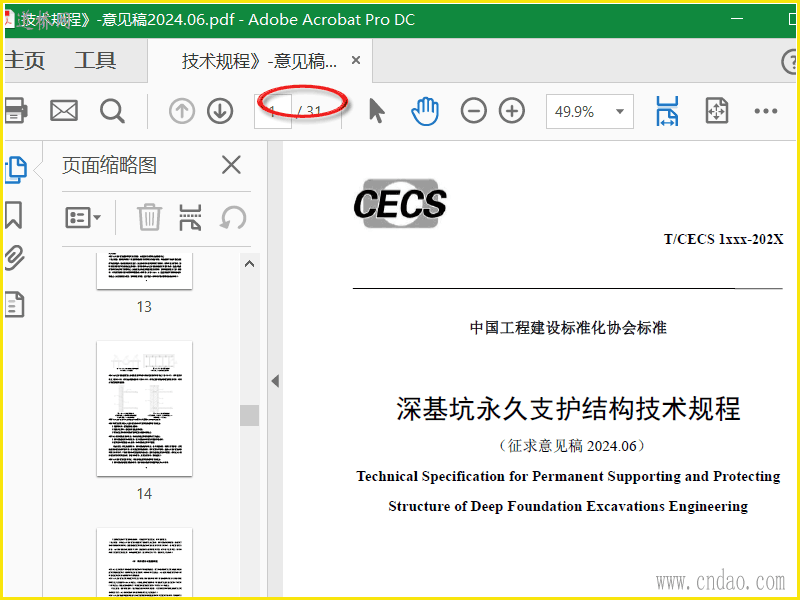Open the Find text magnifier
Screen dimensions: 800x600
click(112, 111)
